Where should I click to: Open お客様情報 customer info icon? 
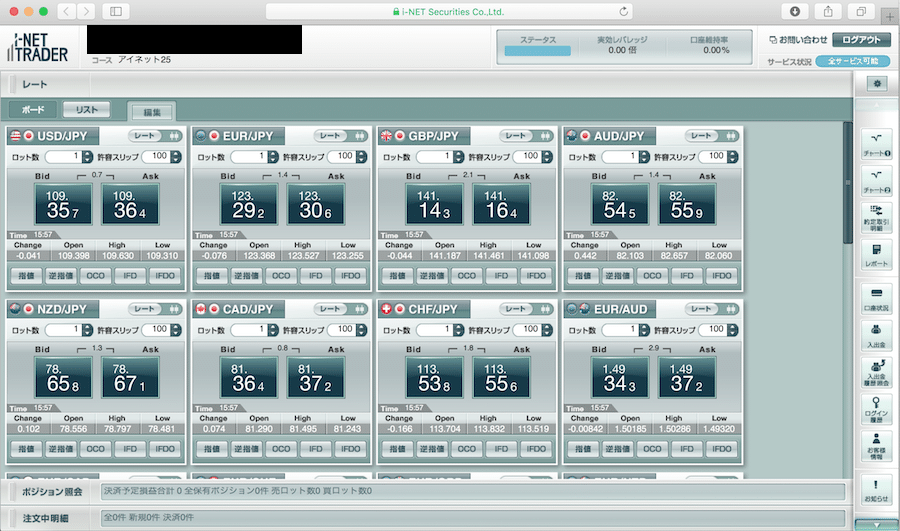(876, 446)
